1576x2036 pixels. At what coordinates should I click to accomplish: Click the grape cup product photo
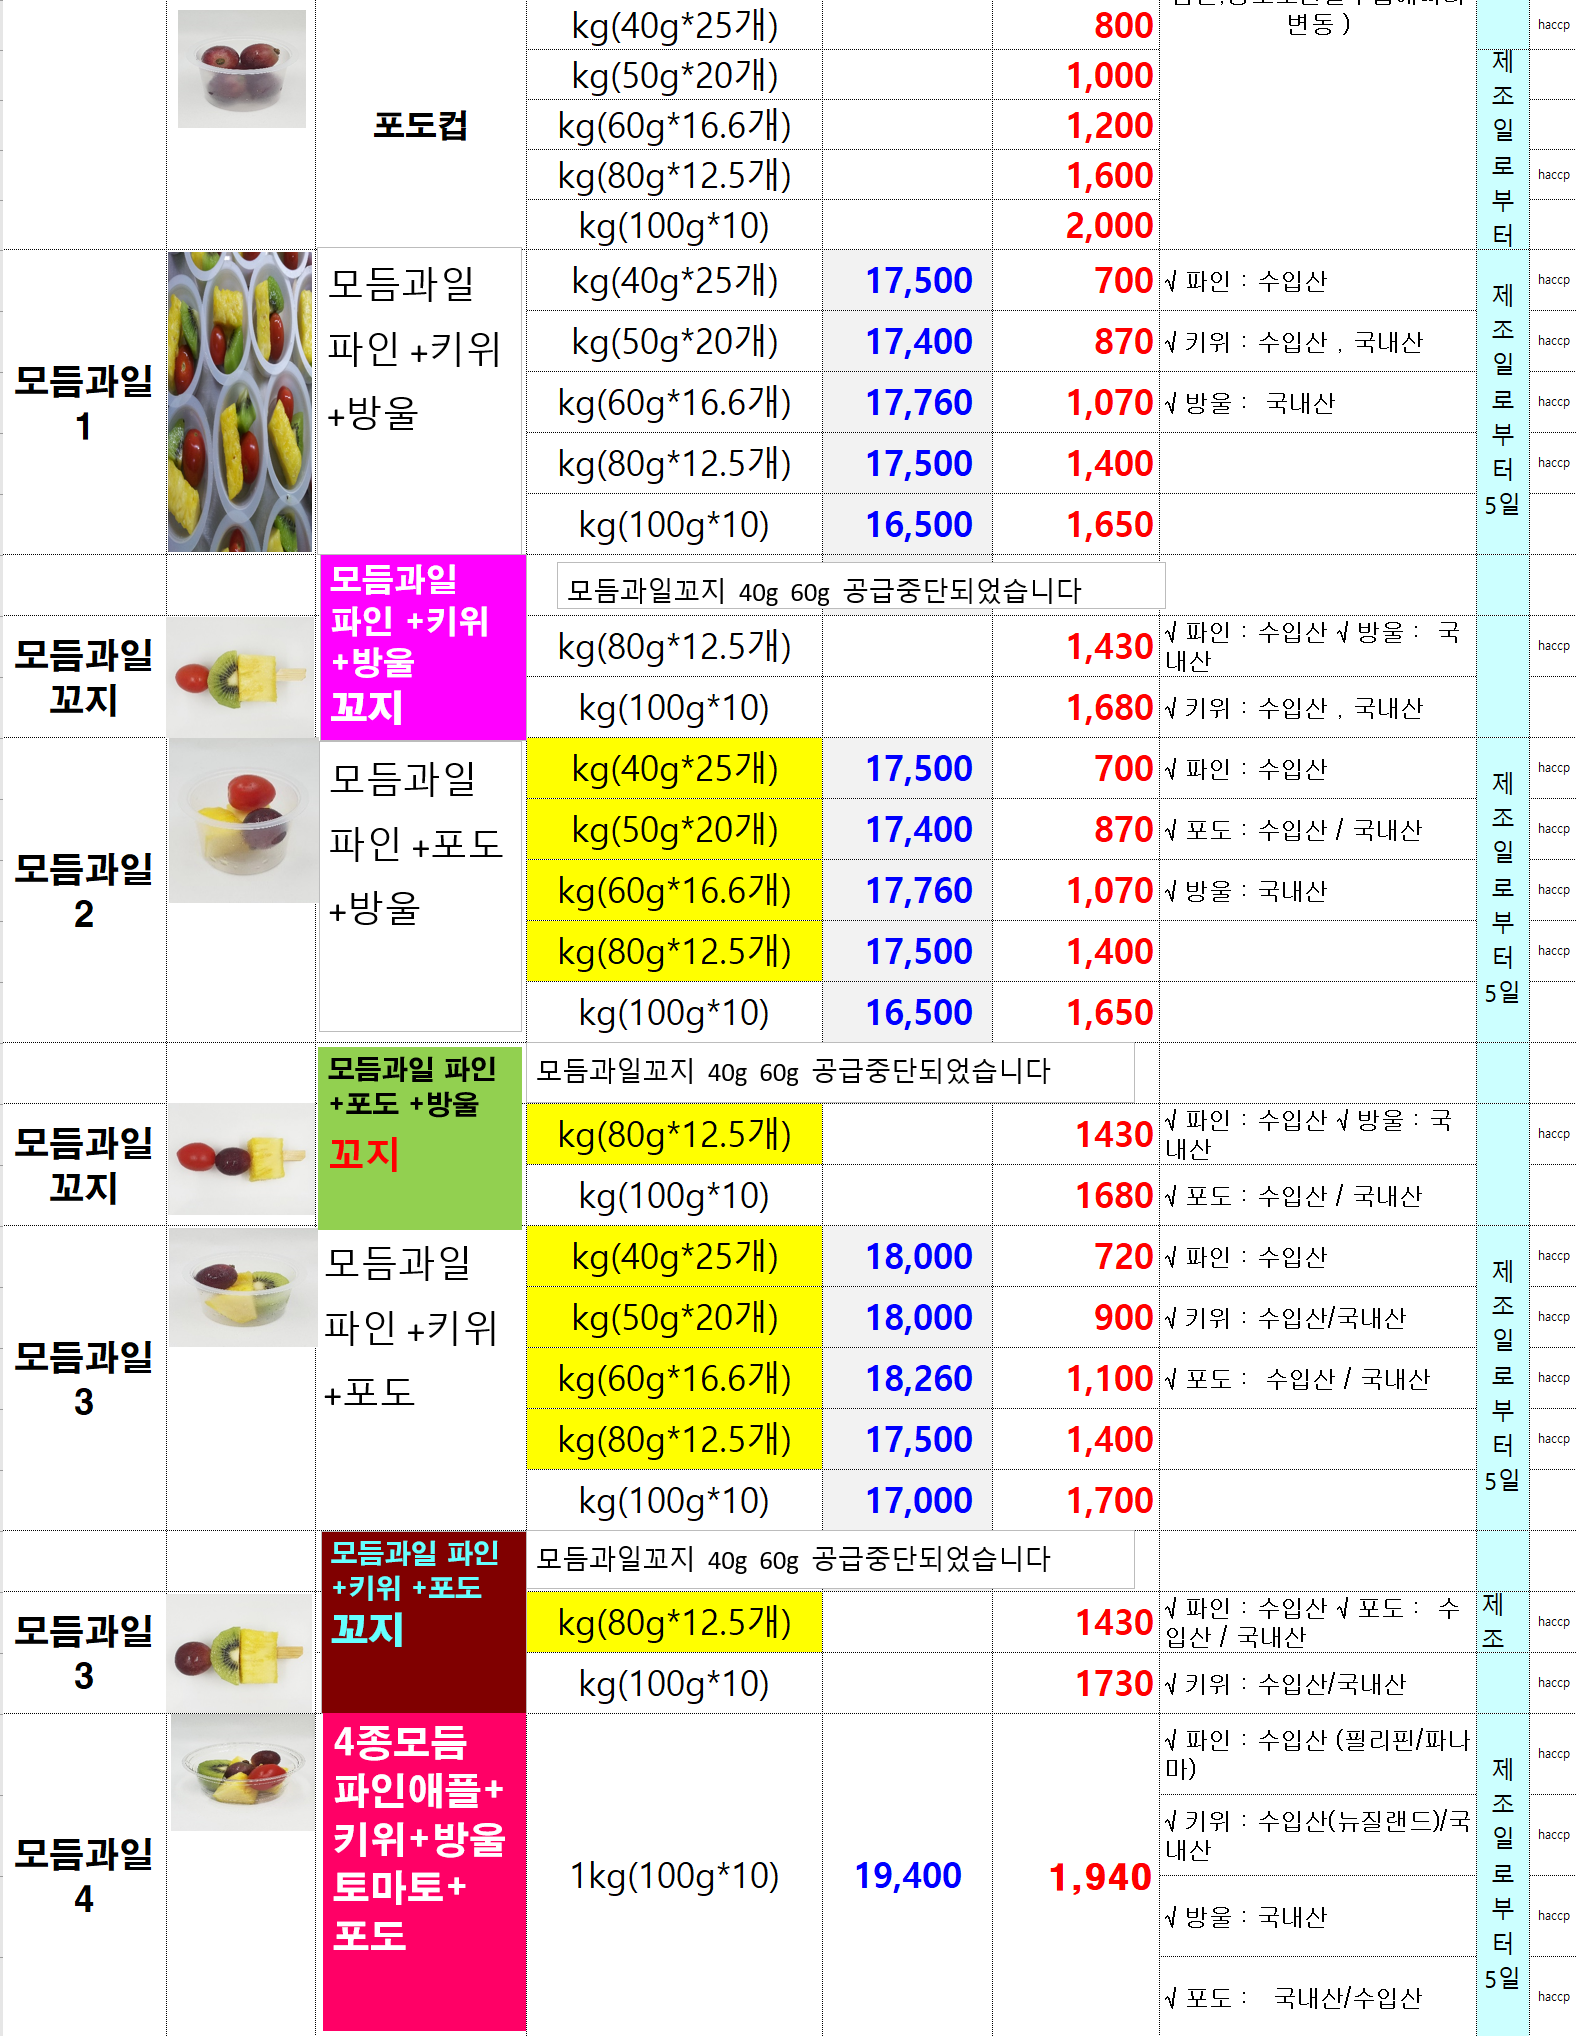[x=241, y=69]
